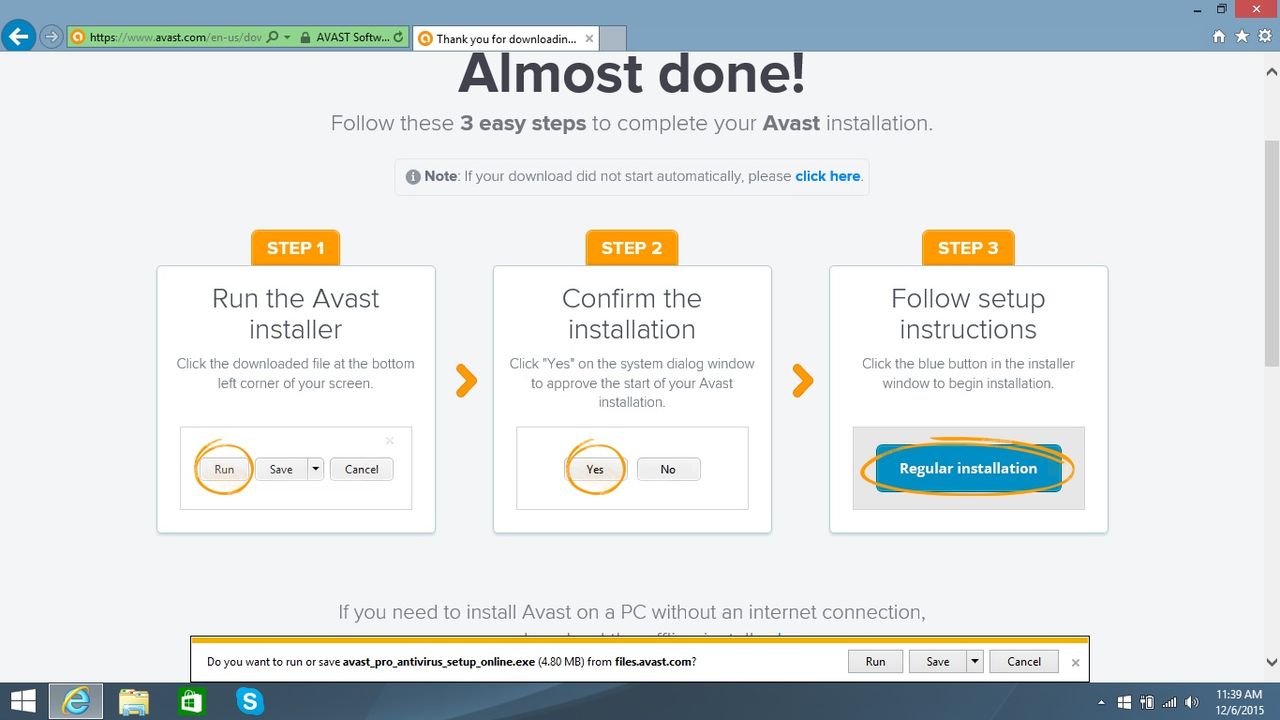This screenshot has height=720, width=1280.
Task: Open the Windows Store taskbar icon
Action: (x=191, y=701)
